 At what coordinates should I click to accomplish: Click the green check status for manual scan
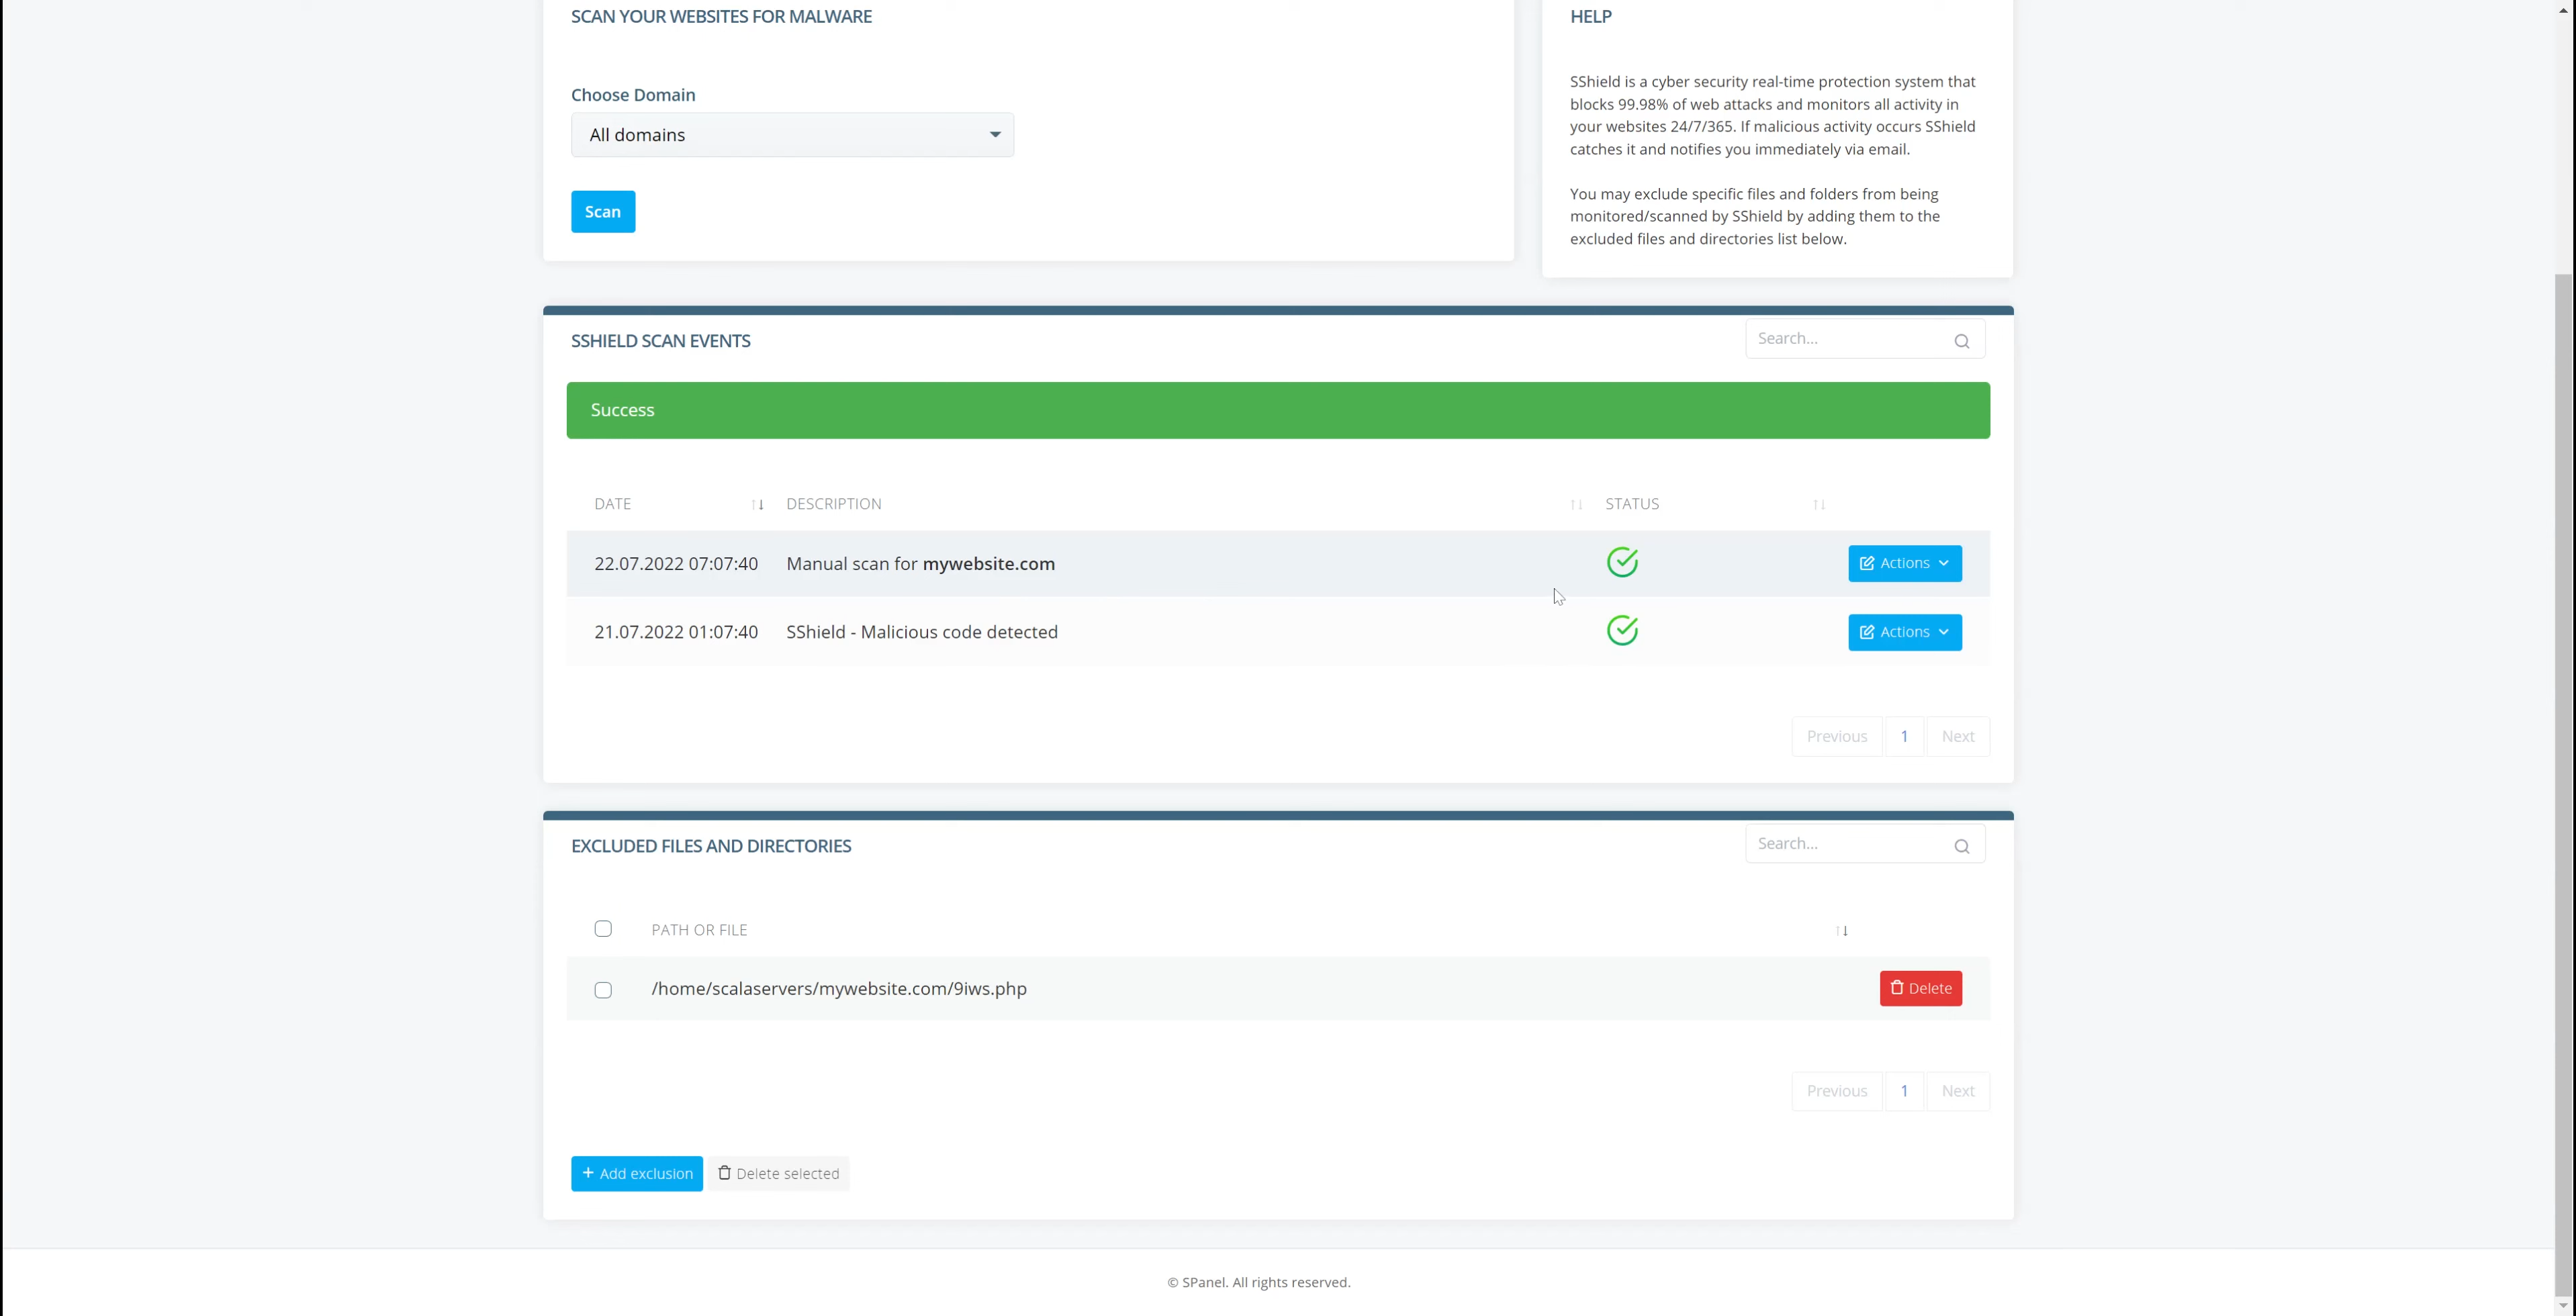click(1622, 563)
